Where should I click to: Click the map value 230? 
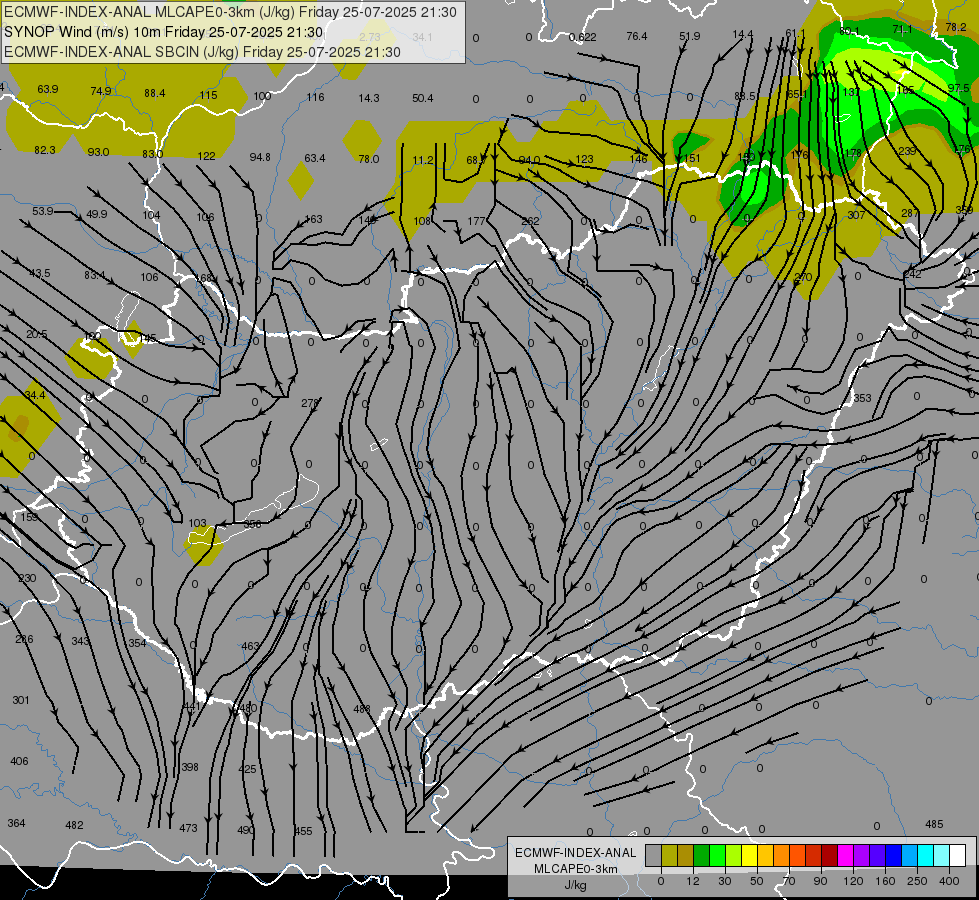pos(27,578)
